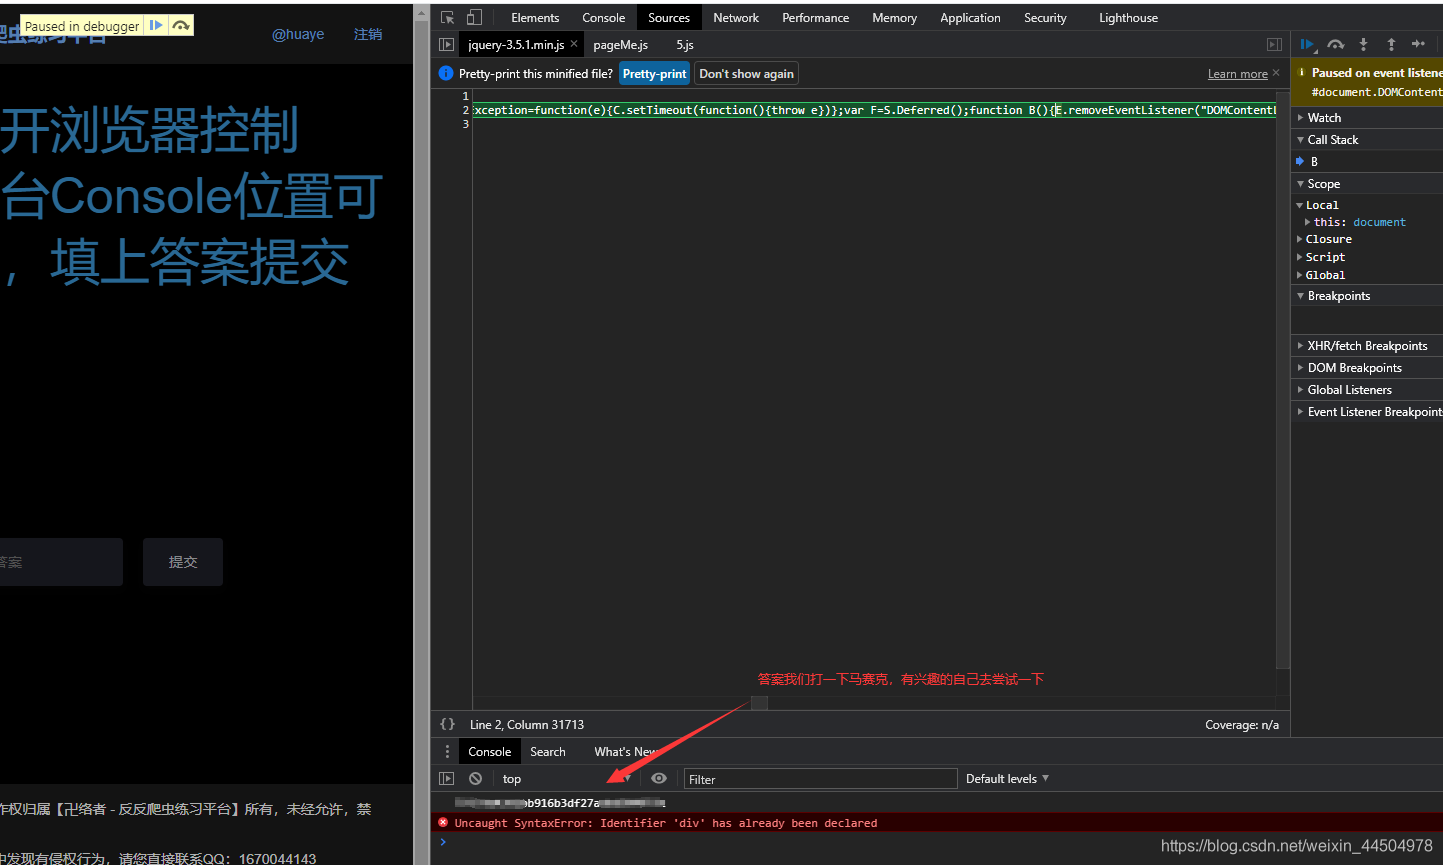Click the curly braces format icon
Screen dimensions: 1443x865
(x=447, y=724)
